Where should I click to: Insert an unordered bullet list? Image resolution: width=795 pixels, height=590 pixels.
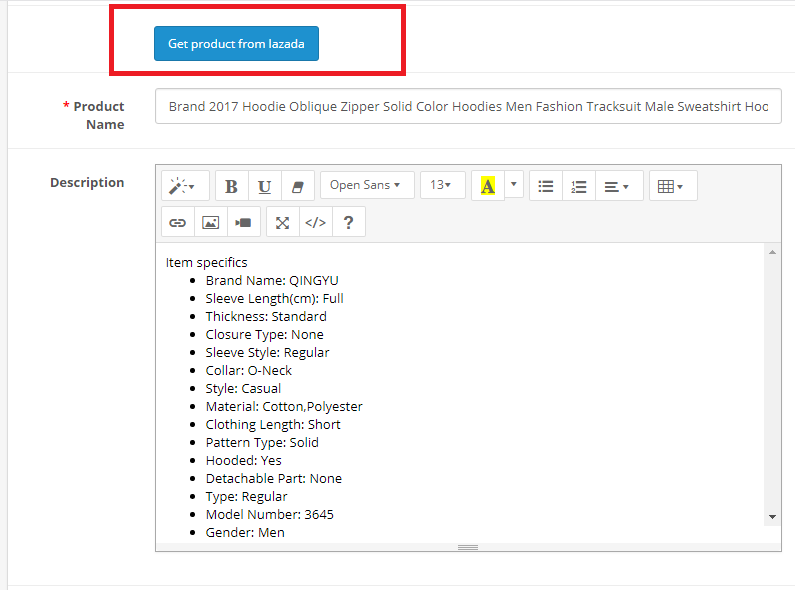(546, 186)
